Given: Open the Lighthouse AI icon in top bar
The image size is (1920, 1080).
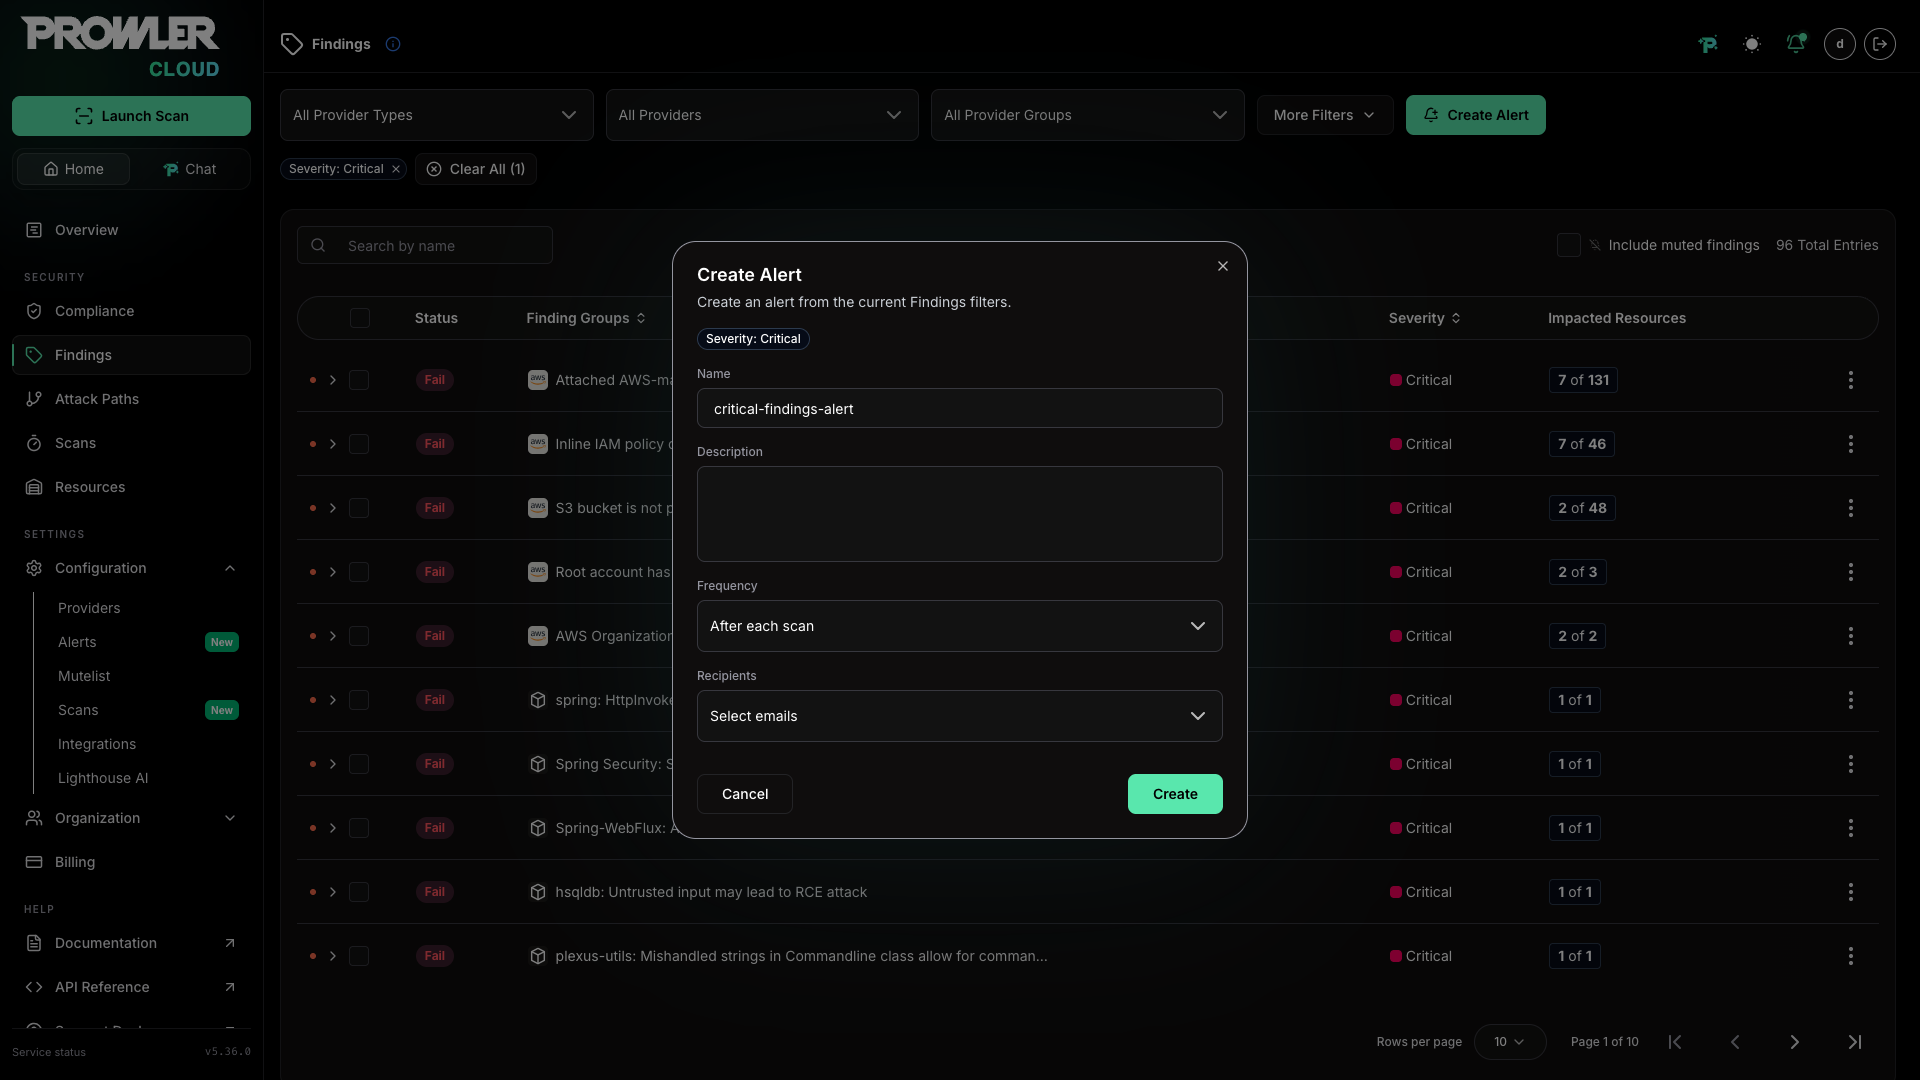Looking at the screenshot, I should coord(1708,44).
